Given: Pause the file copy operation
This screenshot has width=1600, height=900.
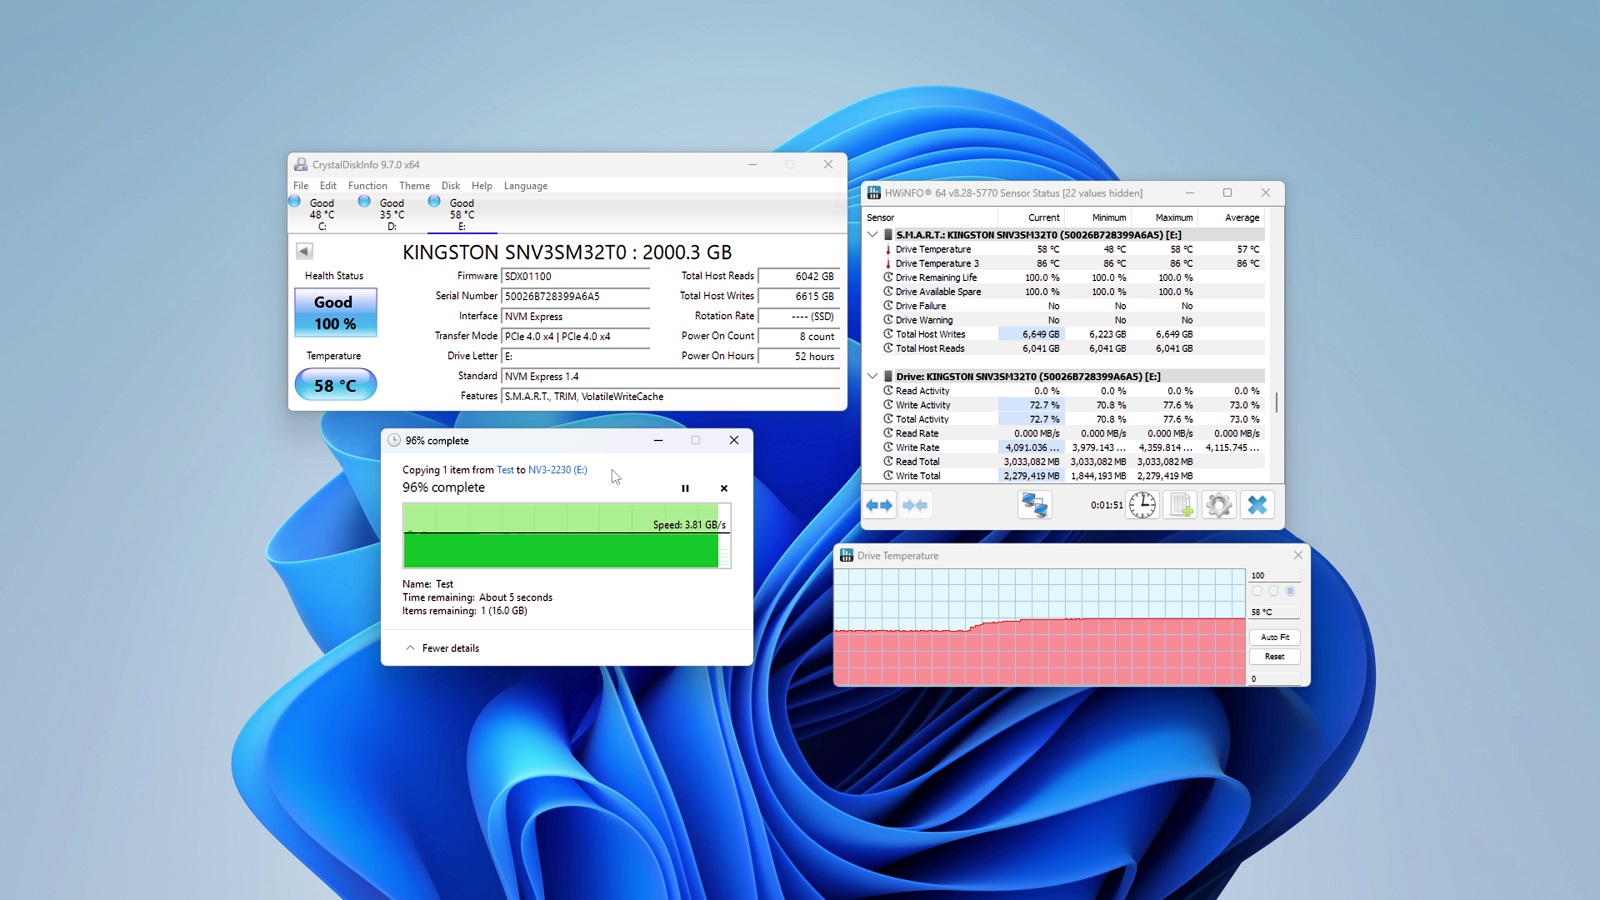Looking at the screenshot, I should point(685,489).
